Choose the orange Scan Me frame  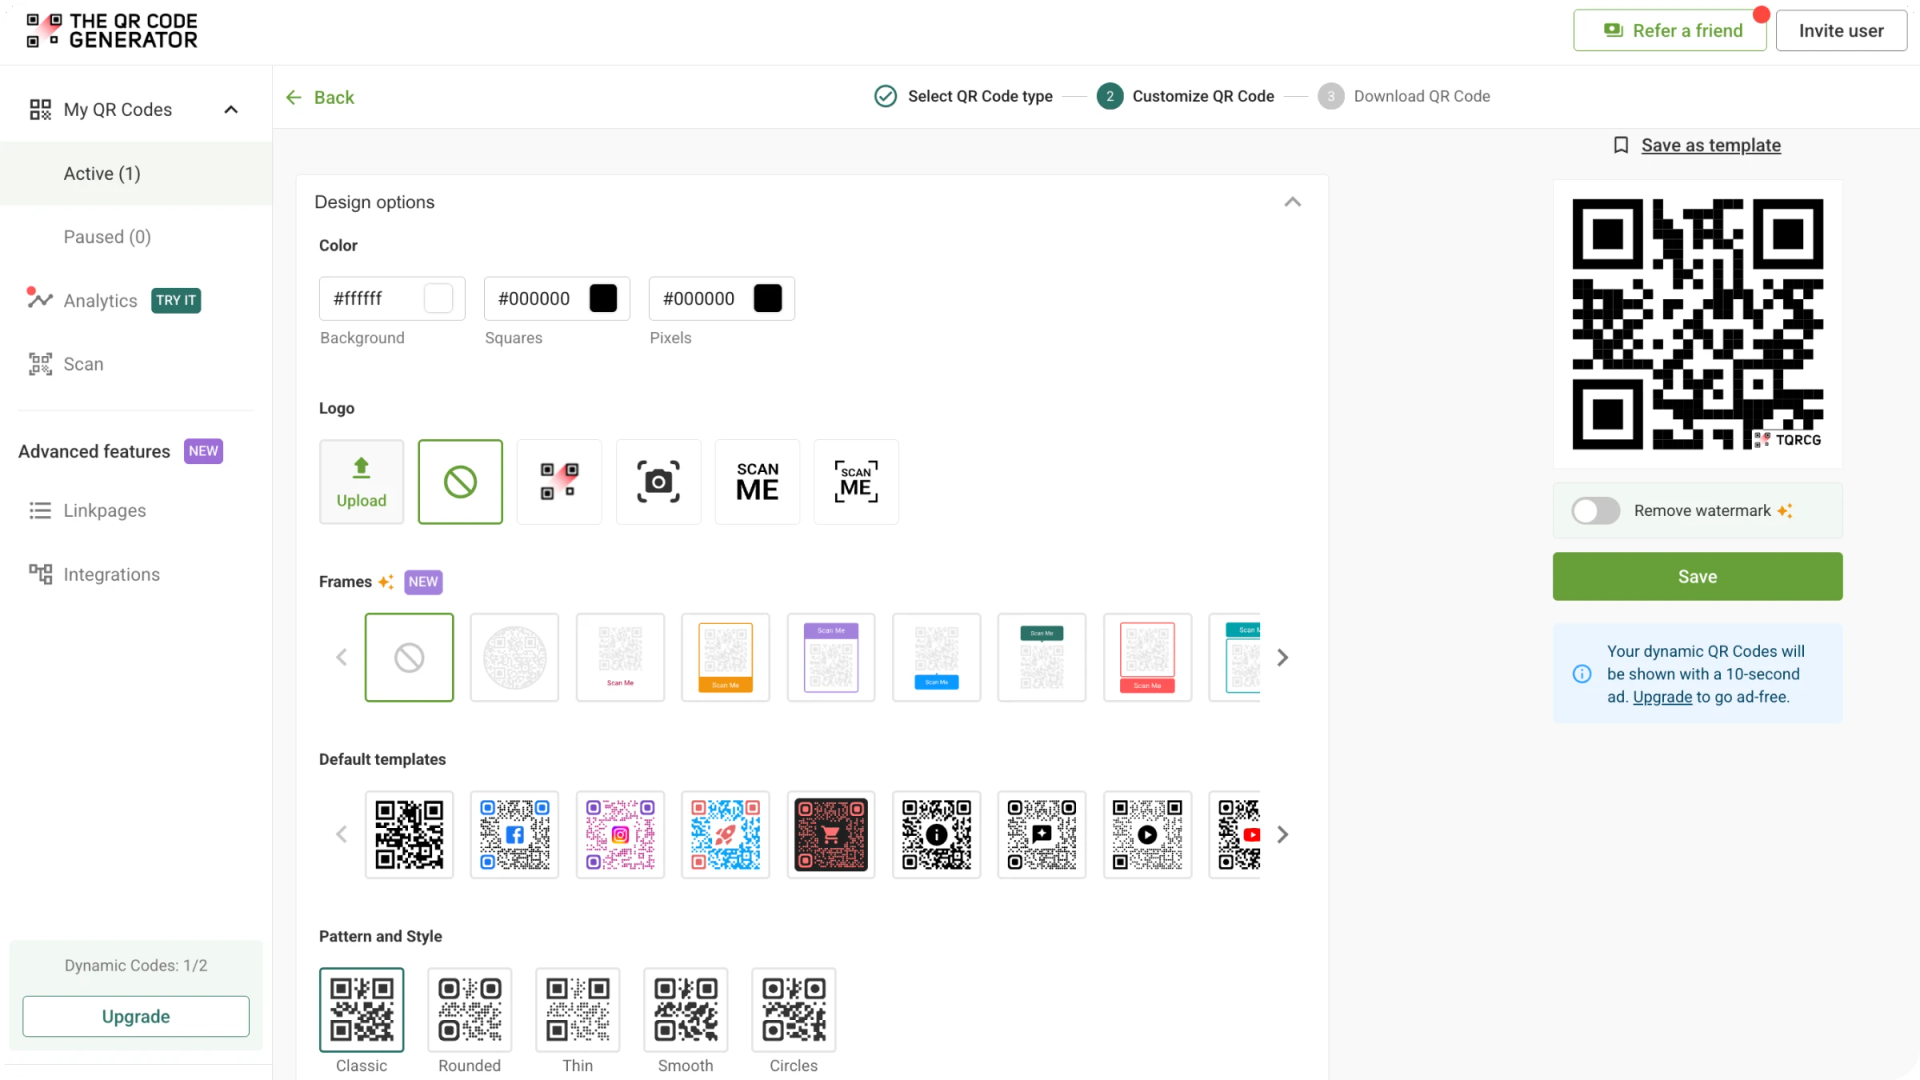725,657
